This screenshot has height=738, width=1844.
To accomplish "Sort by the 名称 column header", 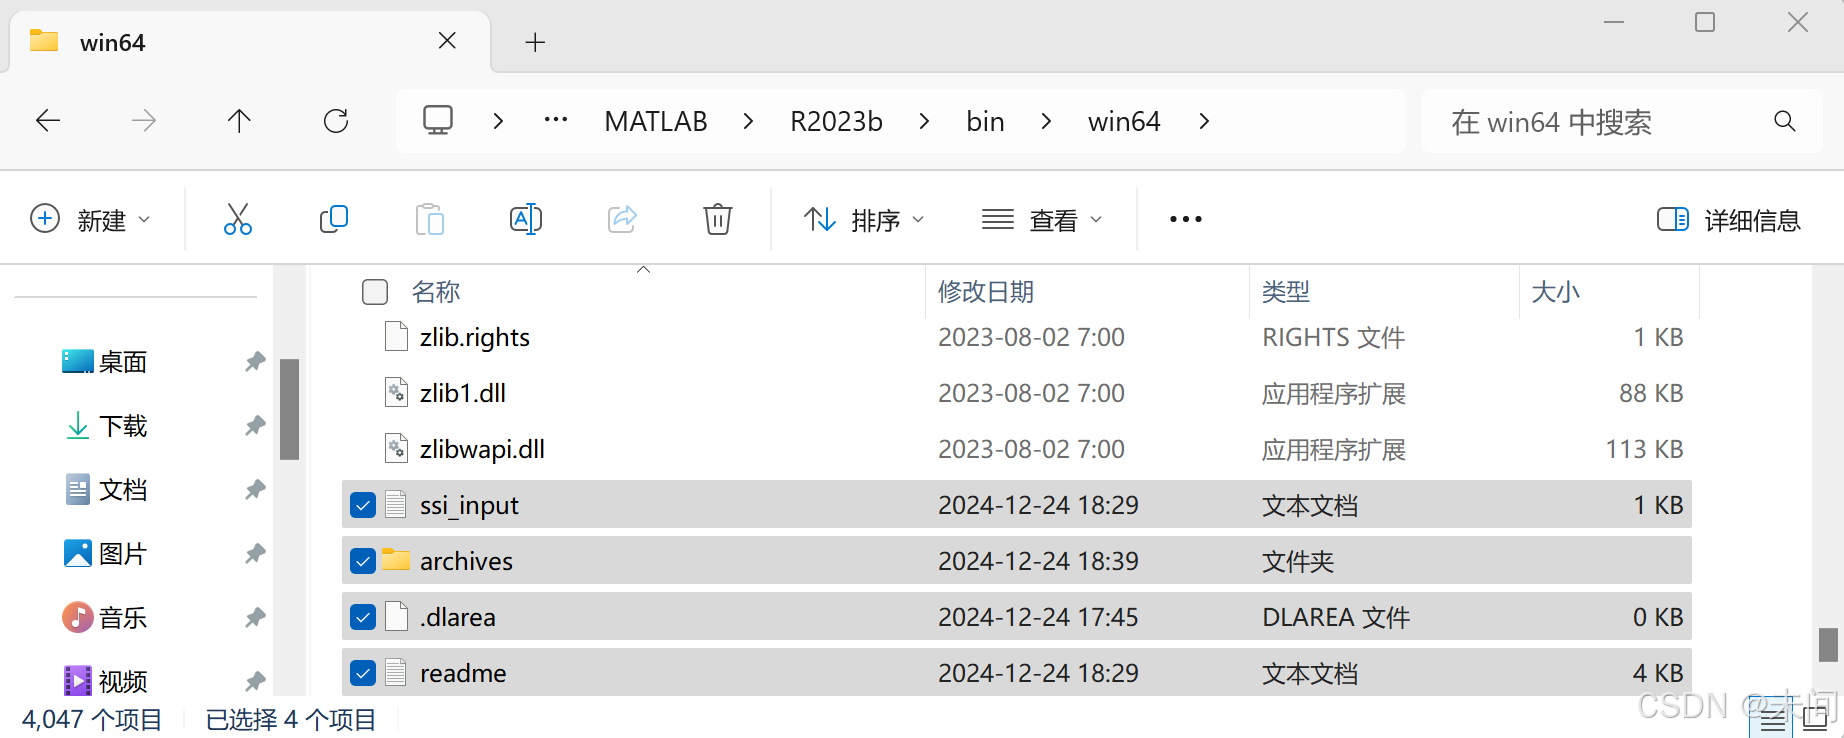I will click(x=436, y=292).
